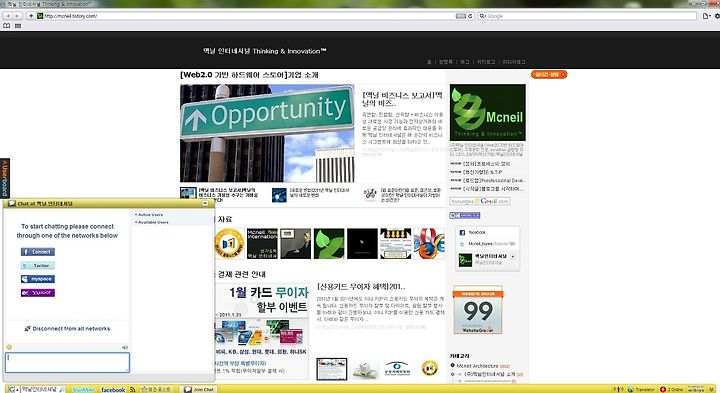The image size is (720, 393).
Task: Click the Gmail address badge
Action: (x=480, y=201)
